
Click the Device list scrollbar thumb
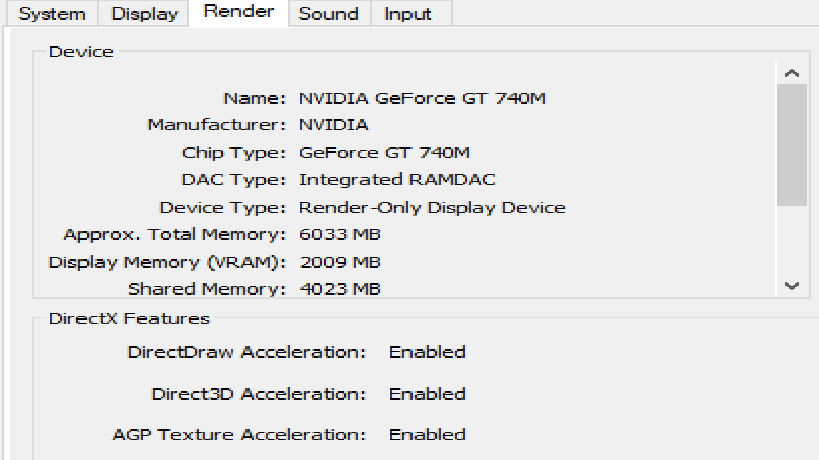(792, 145)
